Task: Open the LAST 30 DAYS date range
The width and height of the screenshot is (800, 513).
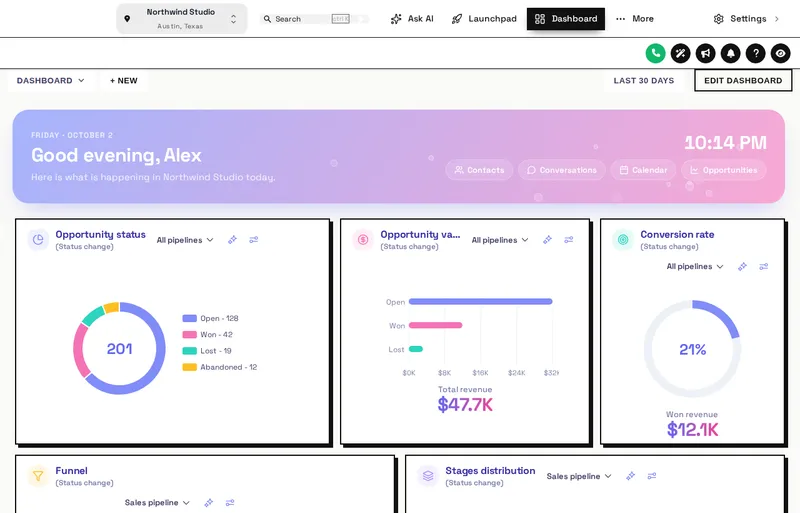Action: (644, 81)
